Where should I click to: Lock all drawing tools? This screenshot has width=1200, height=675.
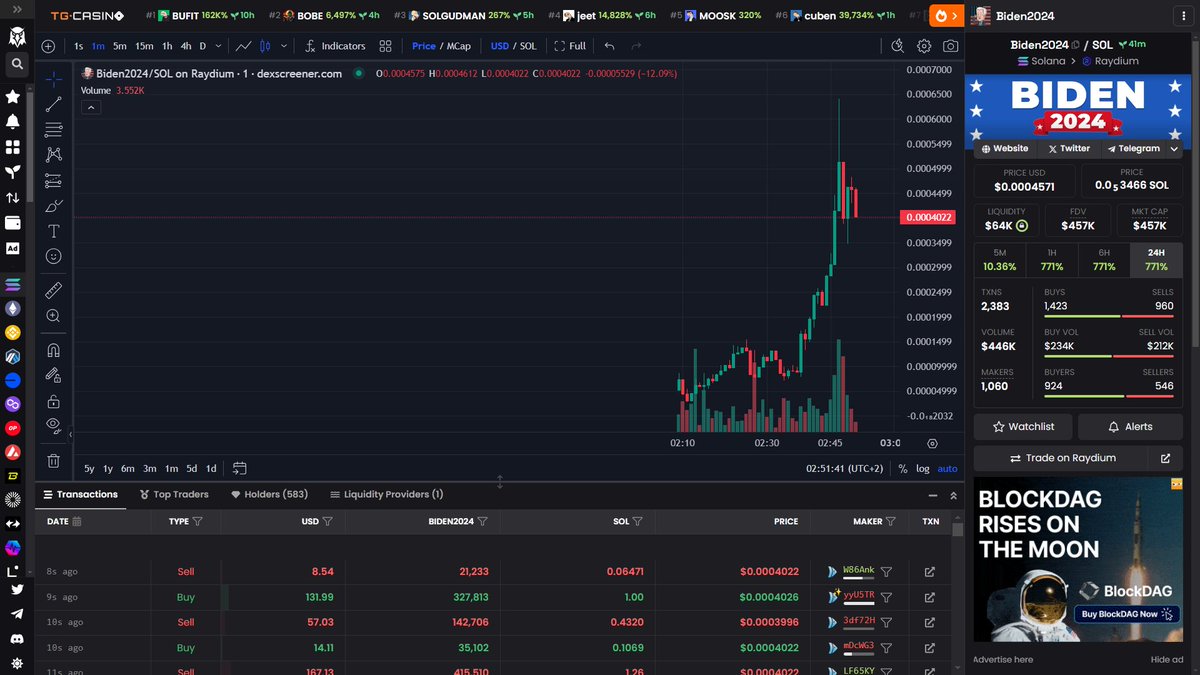(x=54, y=401)
